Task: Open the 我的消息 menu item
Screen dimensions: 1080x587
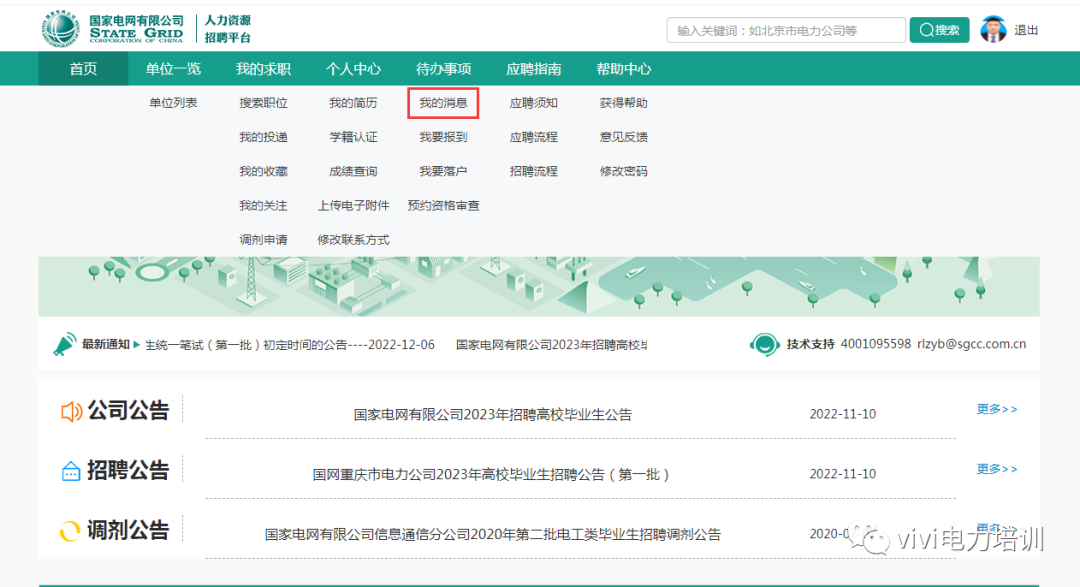Action: point(443,103)
